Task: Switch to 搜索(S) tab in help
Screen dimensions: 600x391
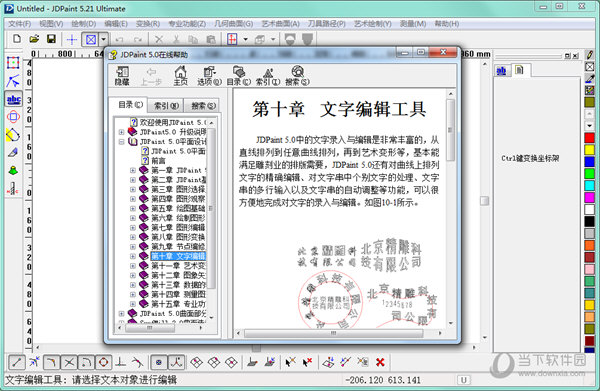Action: pos(201,106)
